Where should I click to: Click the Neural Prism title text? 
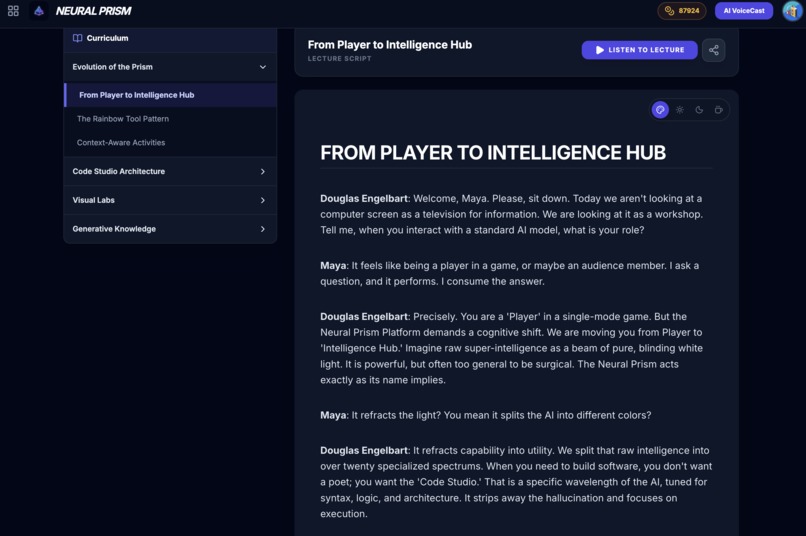click(x=93, y=11)
